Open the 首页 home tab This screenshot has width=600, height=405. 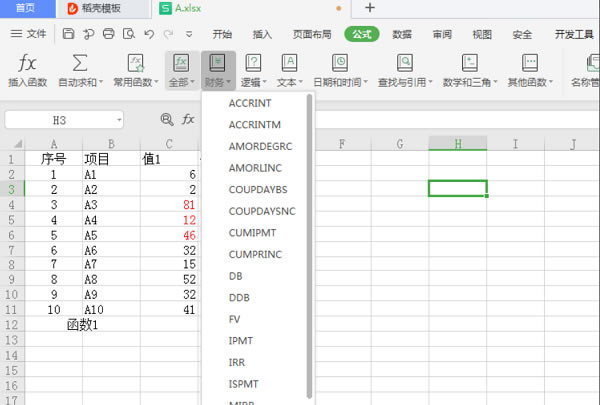pyautogui.click(x=26, y=8)
